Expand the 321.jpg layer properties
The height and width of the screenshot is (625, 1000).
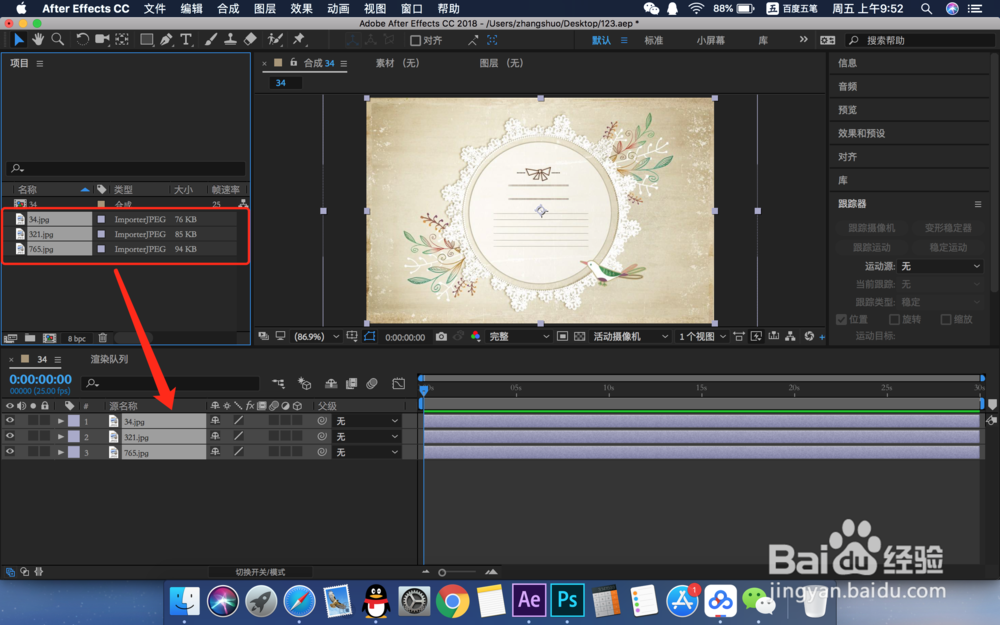pos(61,437)
